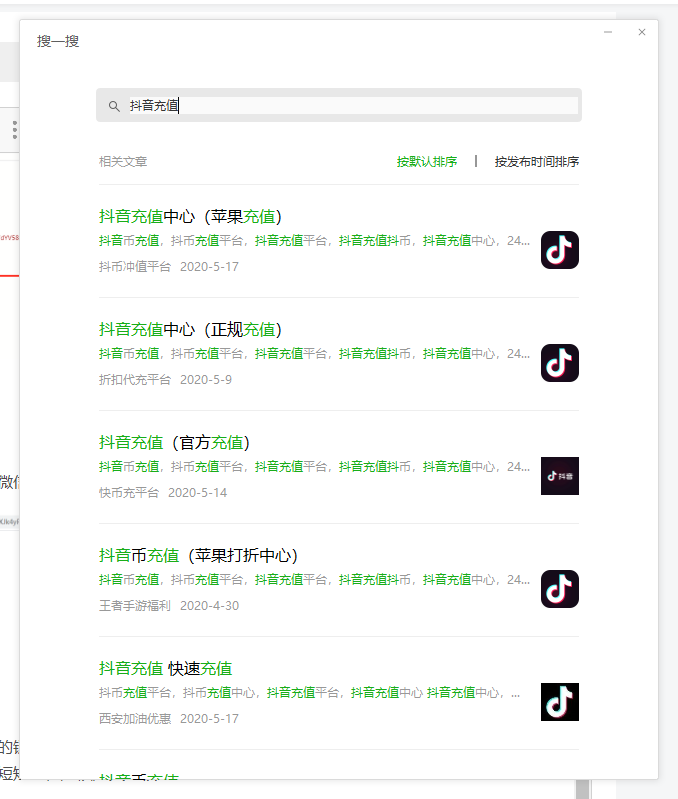Click TikTok thumbnail of 苹果打折中心 article
The image size is (678, 799).
coord(560,589)
